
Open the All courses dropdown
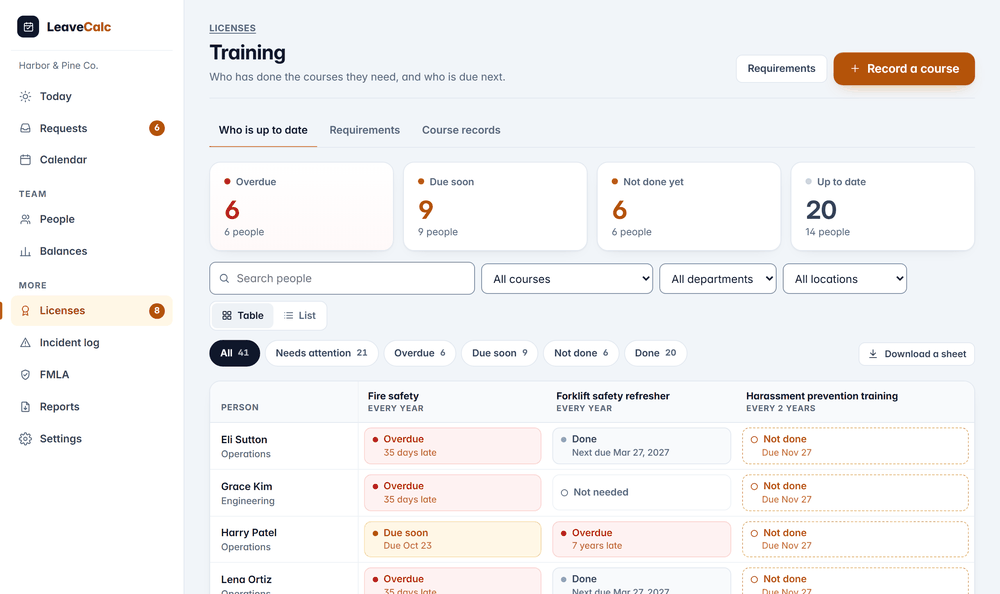567,279
